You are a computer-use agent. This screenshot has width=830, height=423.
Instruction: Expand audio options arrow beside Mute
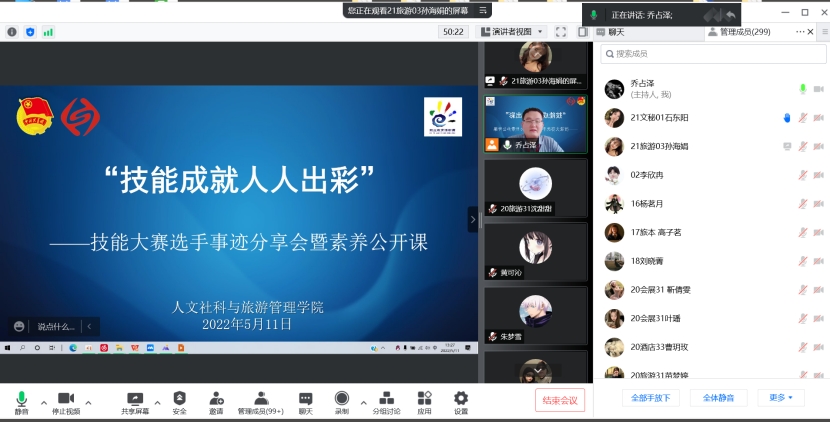coord(44,403)
